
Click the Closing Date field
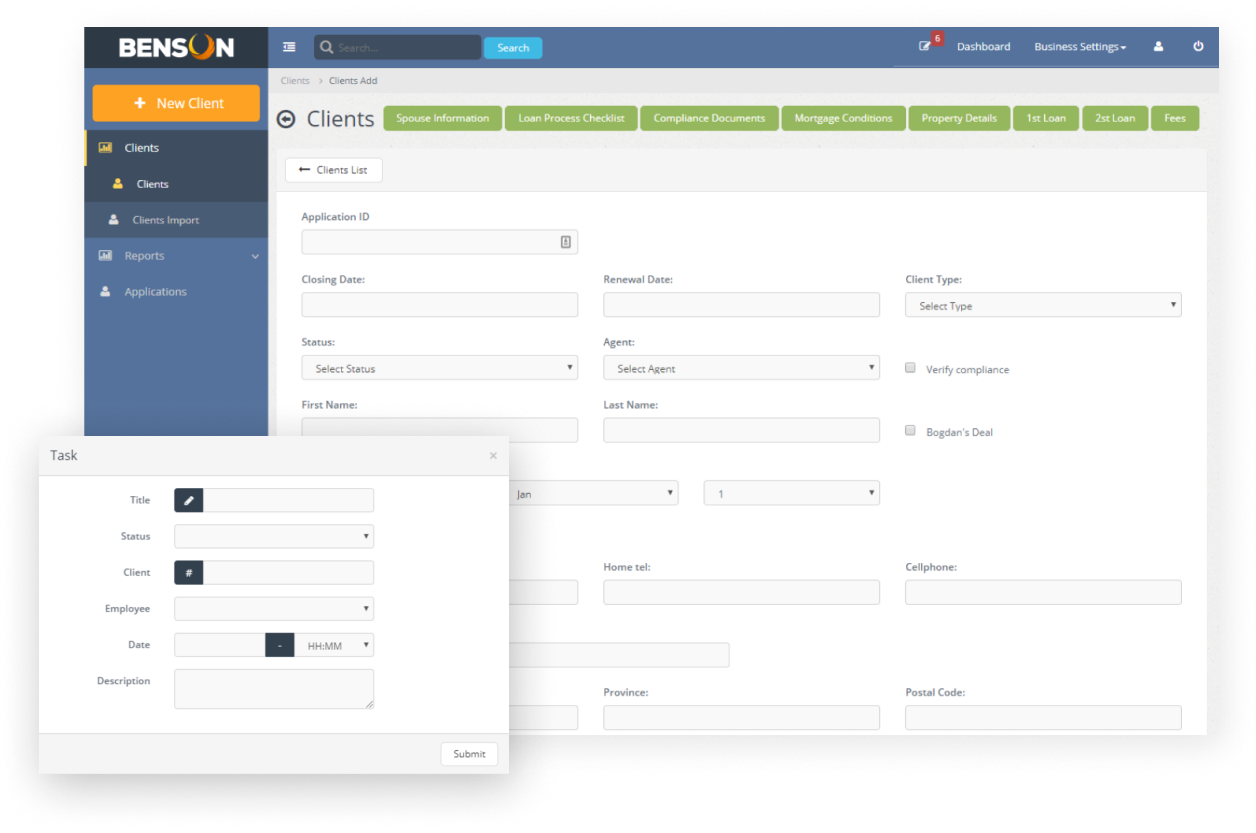click(x=439, y=305)
